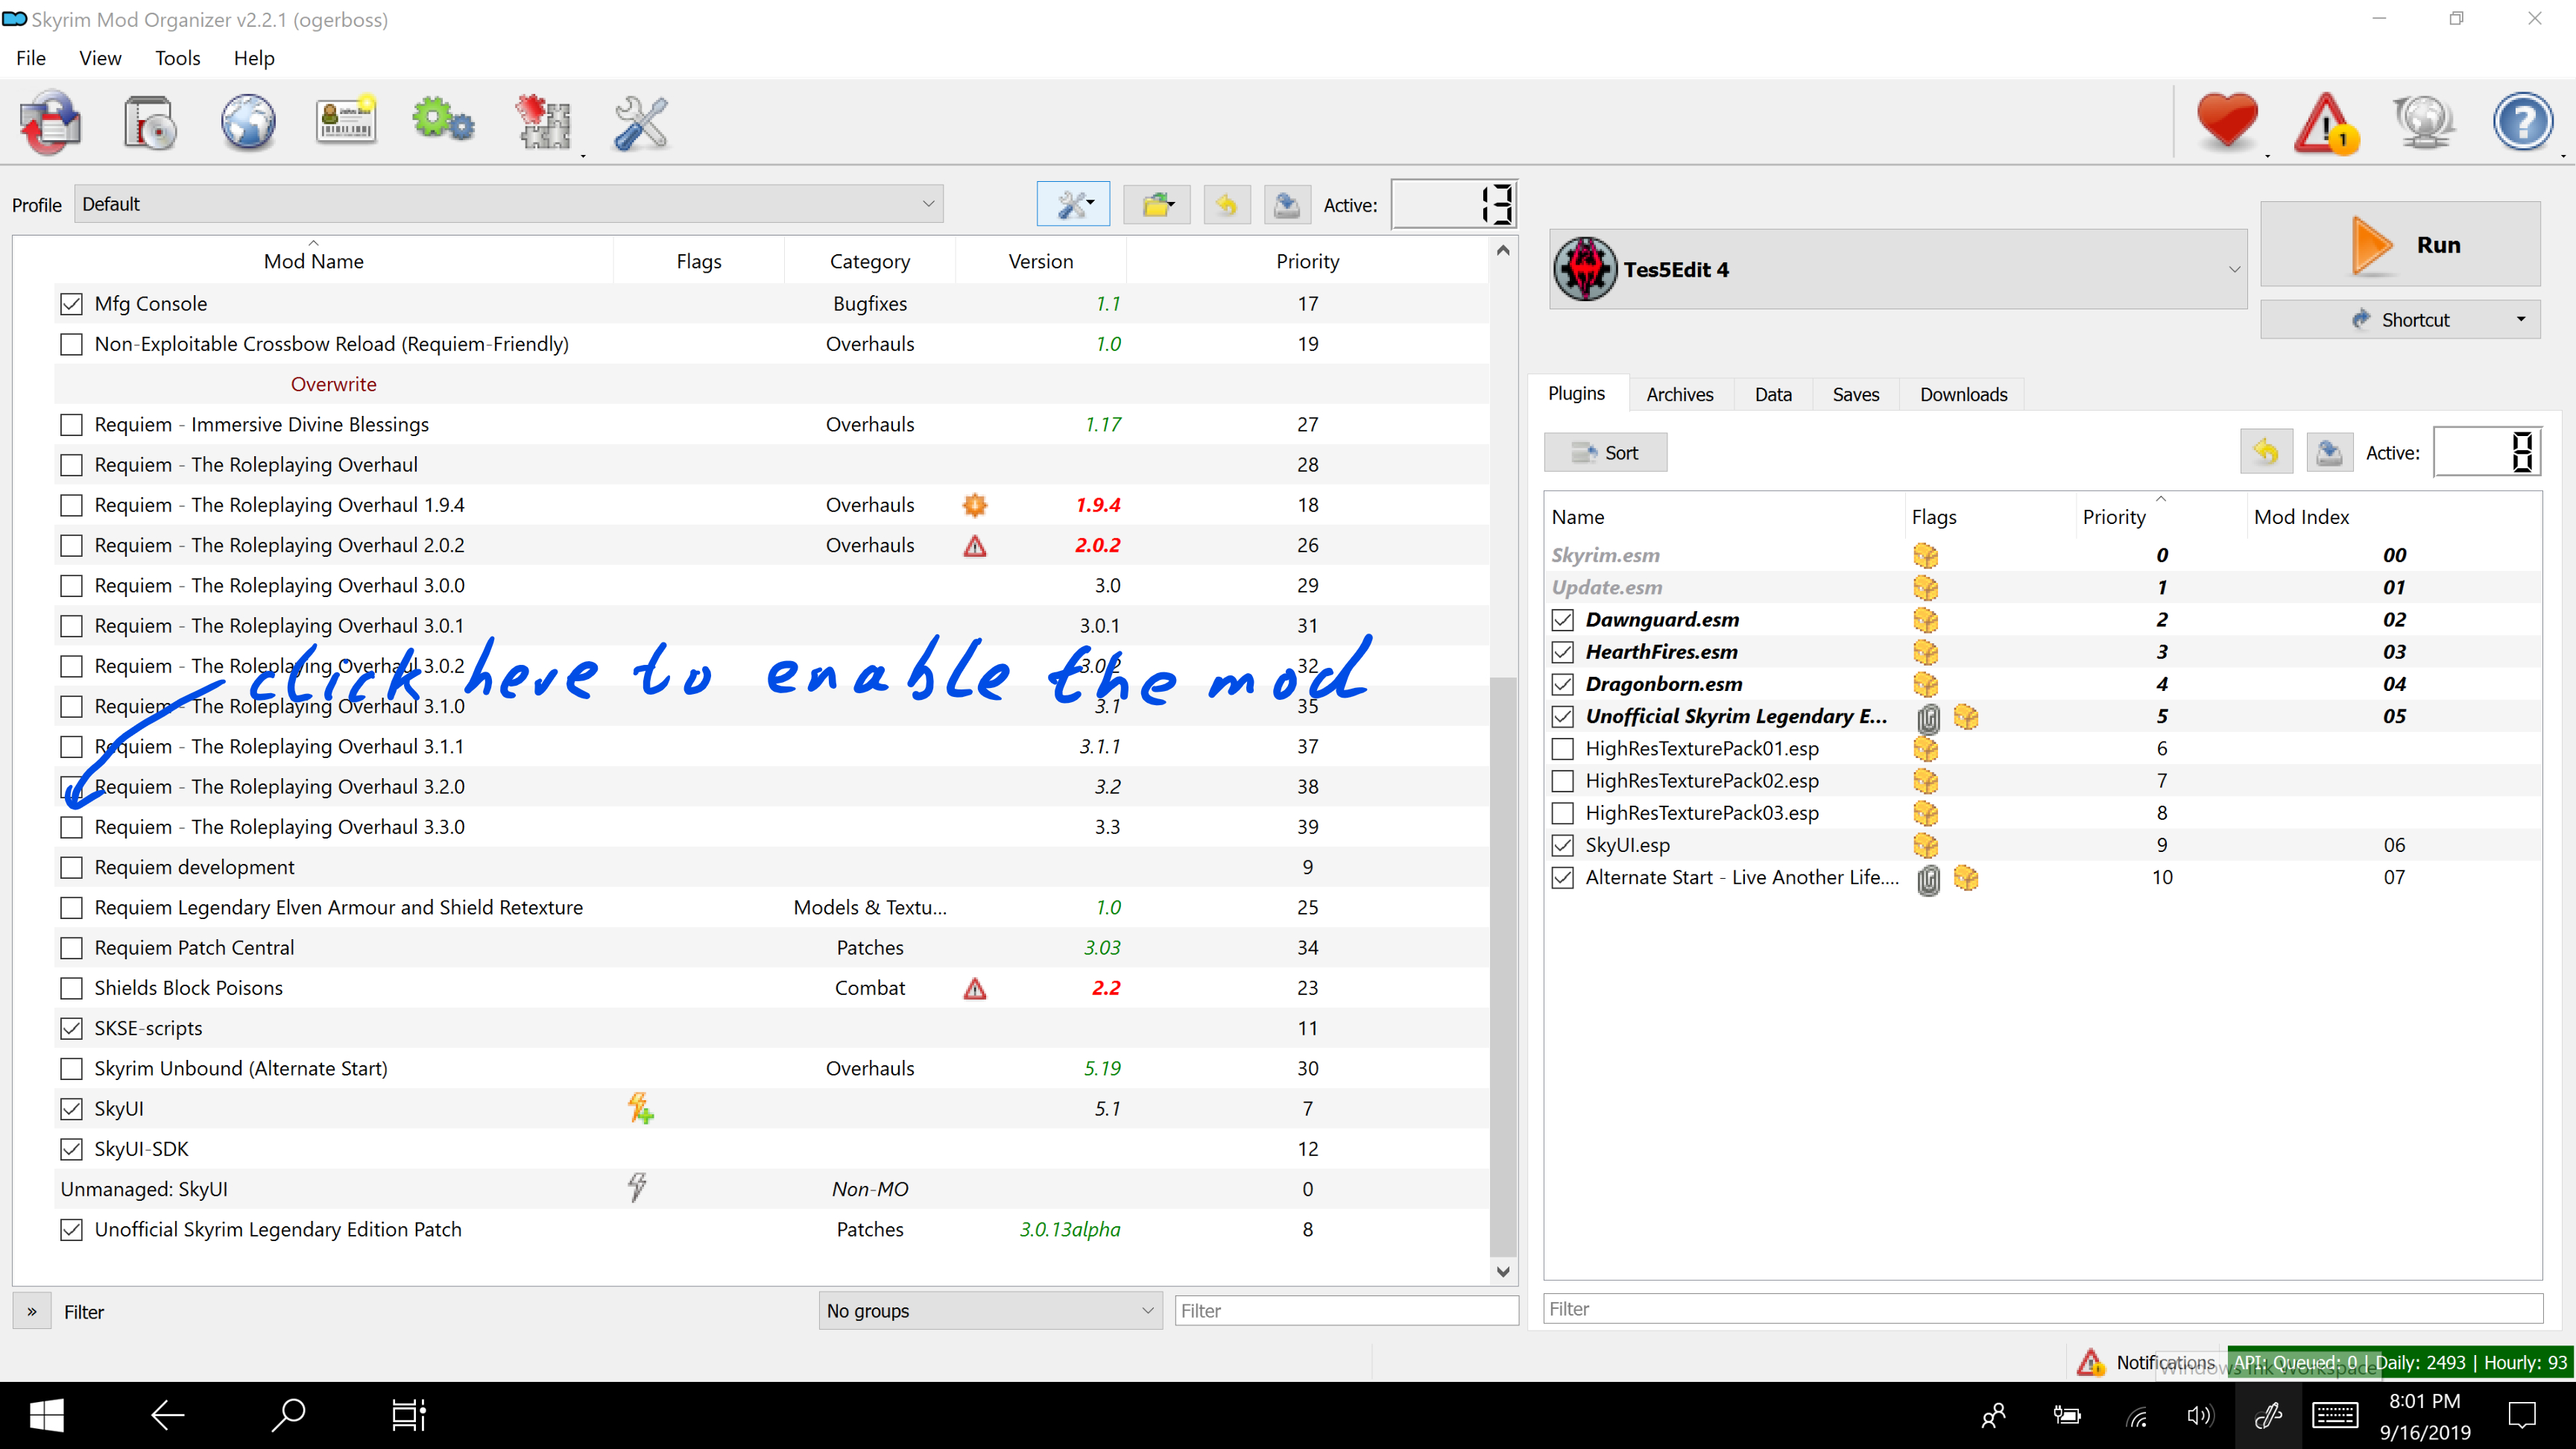The image size is (2576, 1449).
Task: Open the Profile dropdown set to Default
Action: click(x=508, y=204)
